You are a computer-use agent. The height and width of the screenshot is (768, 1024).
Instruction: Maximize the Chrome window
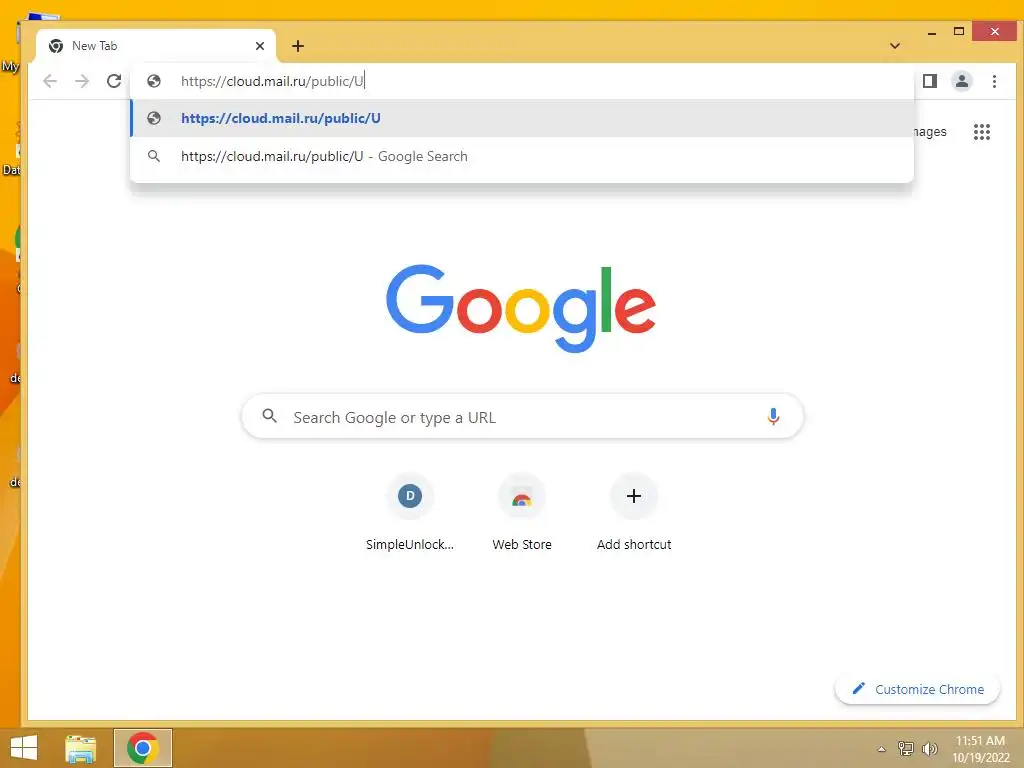pos(959,31)
